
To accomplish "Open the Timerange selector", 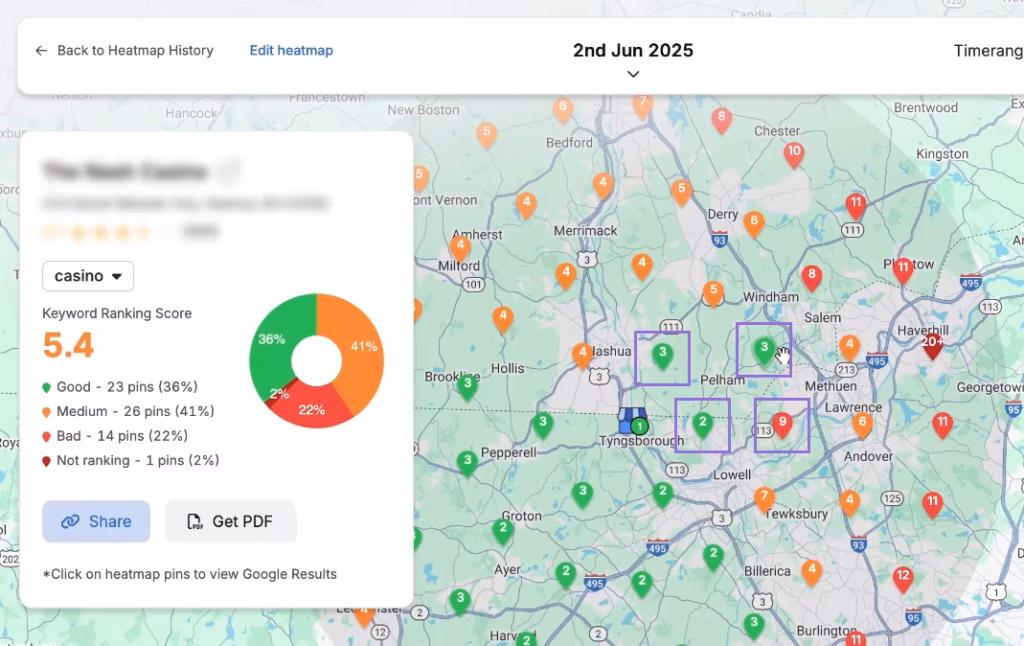I will click(988, 50).
